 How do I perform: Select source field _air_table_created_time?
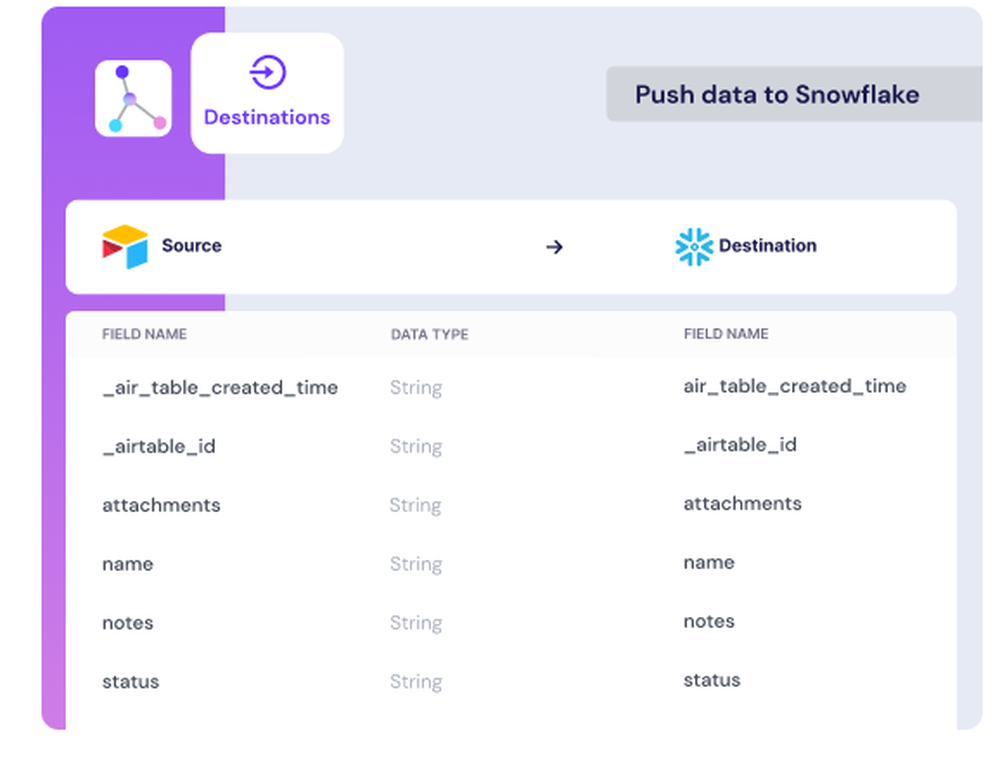pyautogui.click(x=220, y=387)
